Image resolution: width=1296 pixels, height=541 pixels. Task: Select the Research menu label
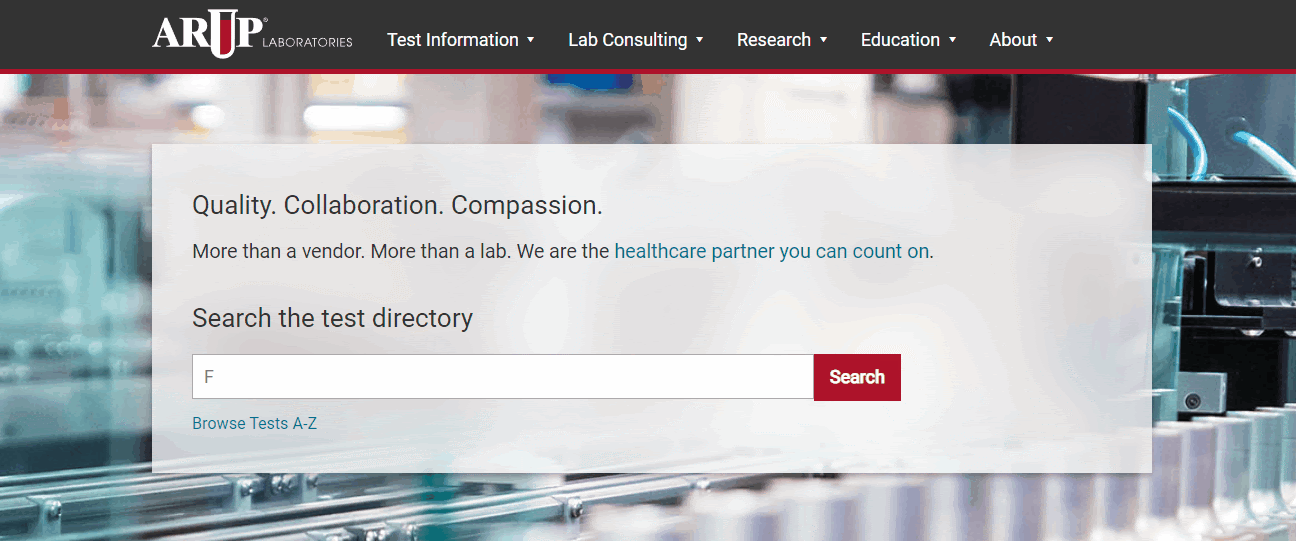773,40
